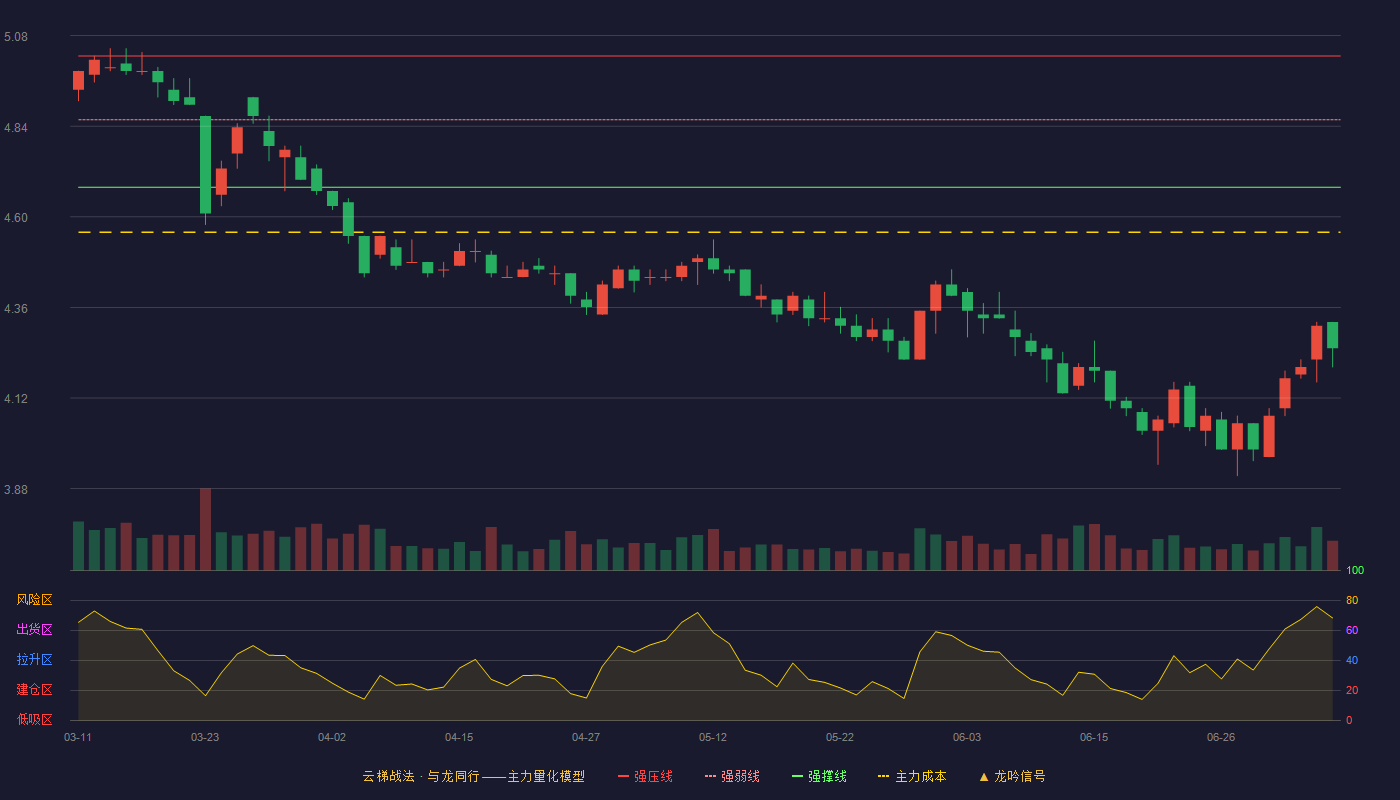Click the 5.08 price axis label
The image size is (1400, 800).
[x=16, y=37]
